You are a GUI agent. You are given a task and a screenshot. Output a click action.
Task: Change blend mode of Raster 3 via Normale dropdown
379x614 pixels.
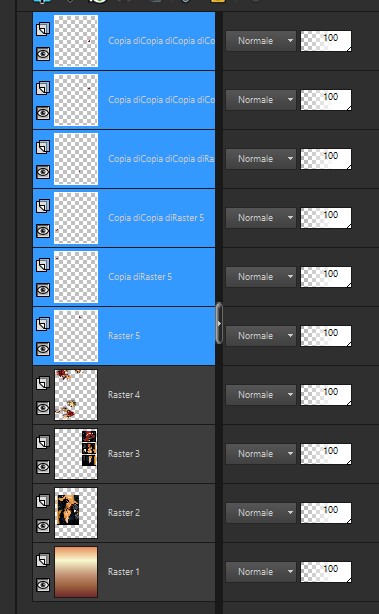point(261,454)
